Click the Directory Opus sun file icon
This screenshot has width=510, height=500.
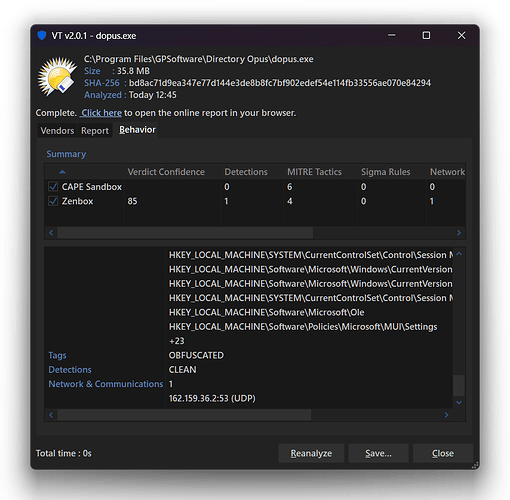coord(57,77)
